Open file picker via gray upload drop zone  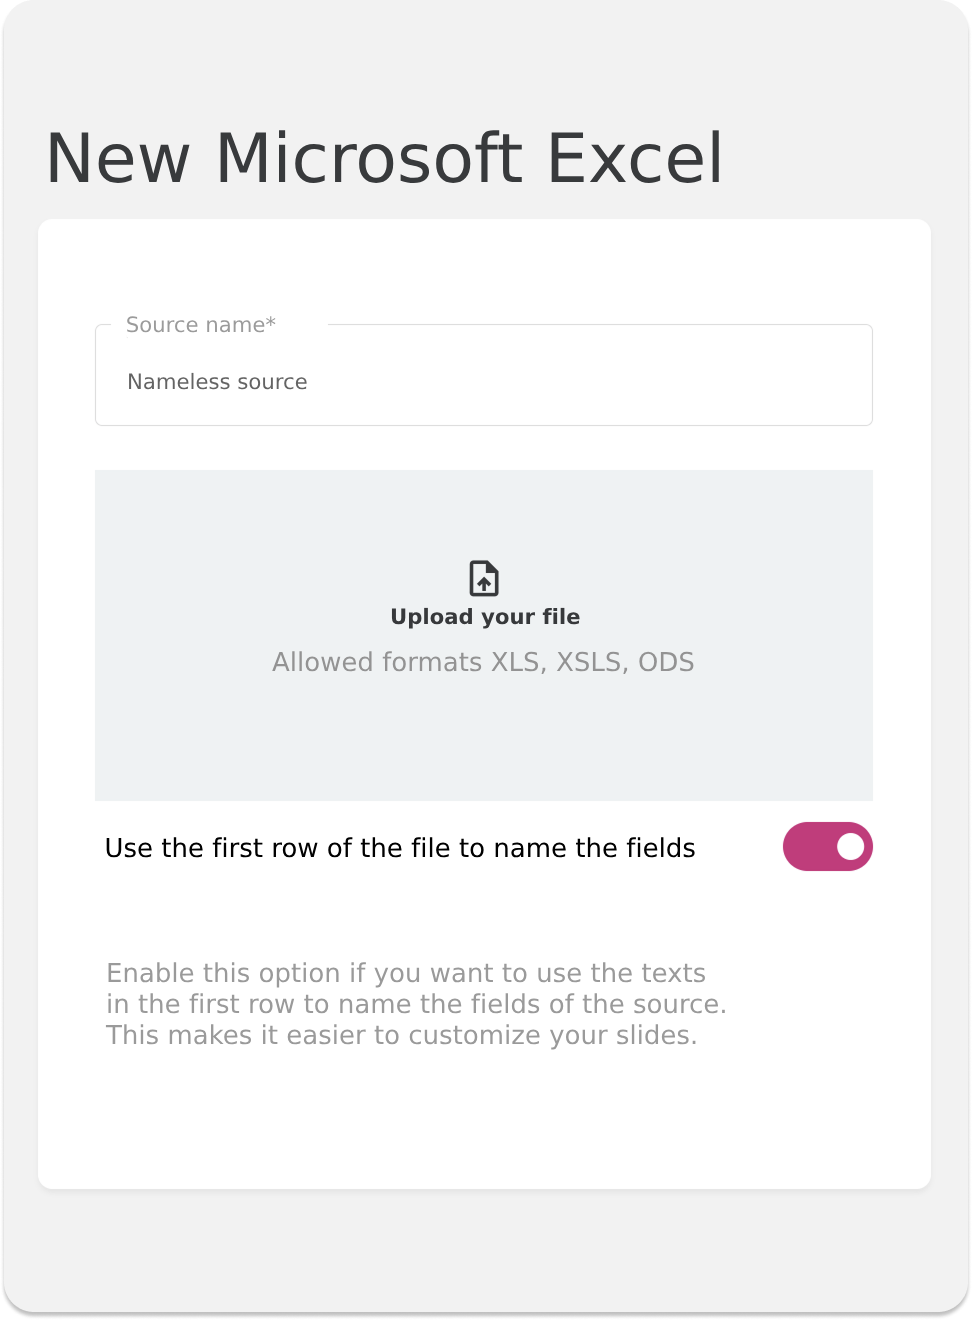pos(484,635)
